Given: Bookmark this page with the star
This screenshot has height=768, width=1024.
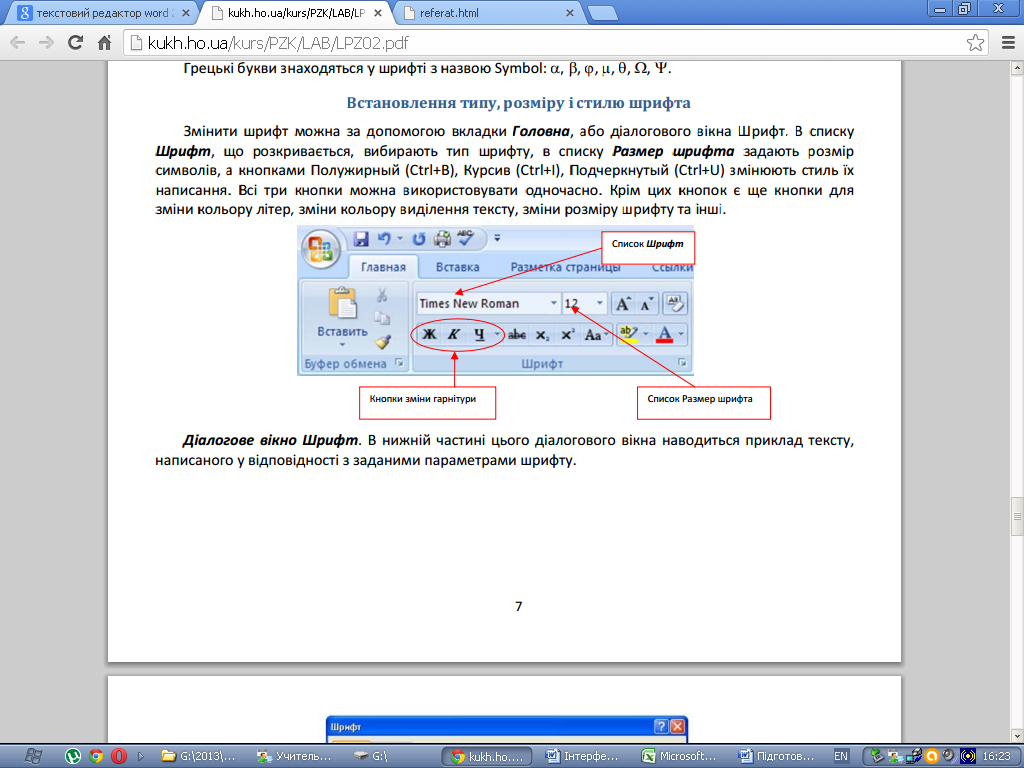Looking at the screenshot, I should [x=975, y=43].
